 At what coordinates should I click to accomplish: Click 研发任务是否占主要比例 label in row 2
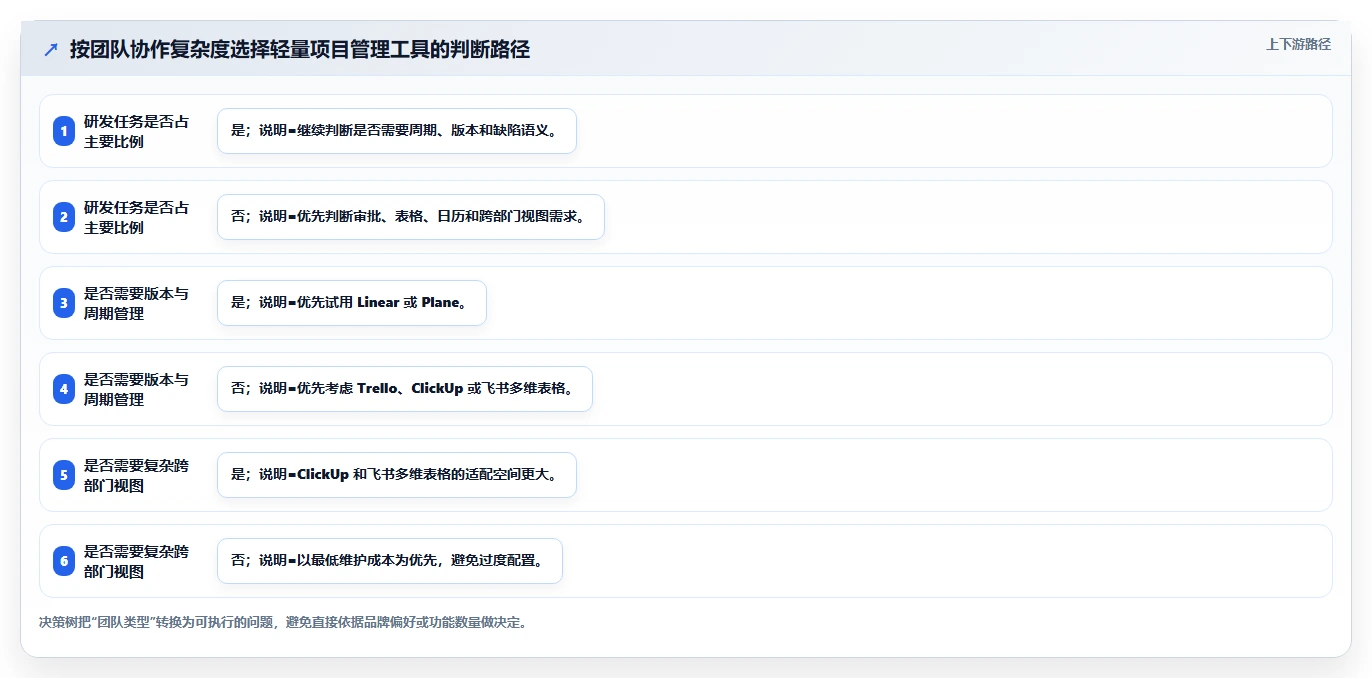pyautogui.click(x=136, y=217)
